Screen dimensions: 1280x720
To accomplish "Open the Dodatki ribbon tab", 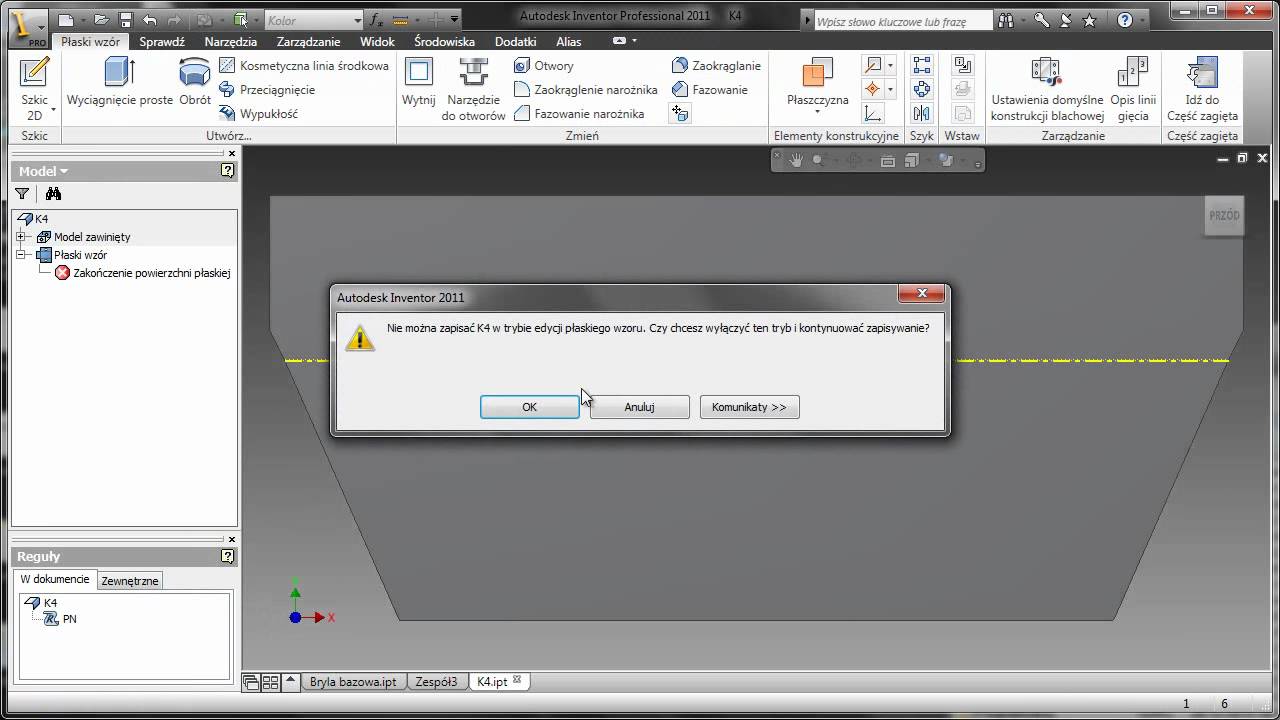I will click(516, 42).
